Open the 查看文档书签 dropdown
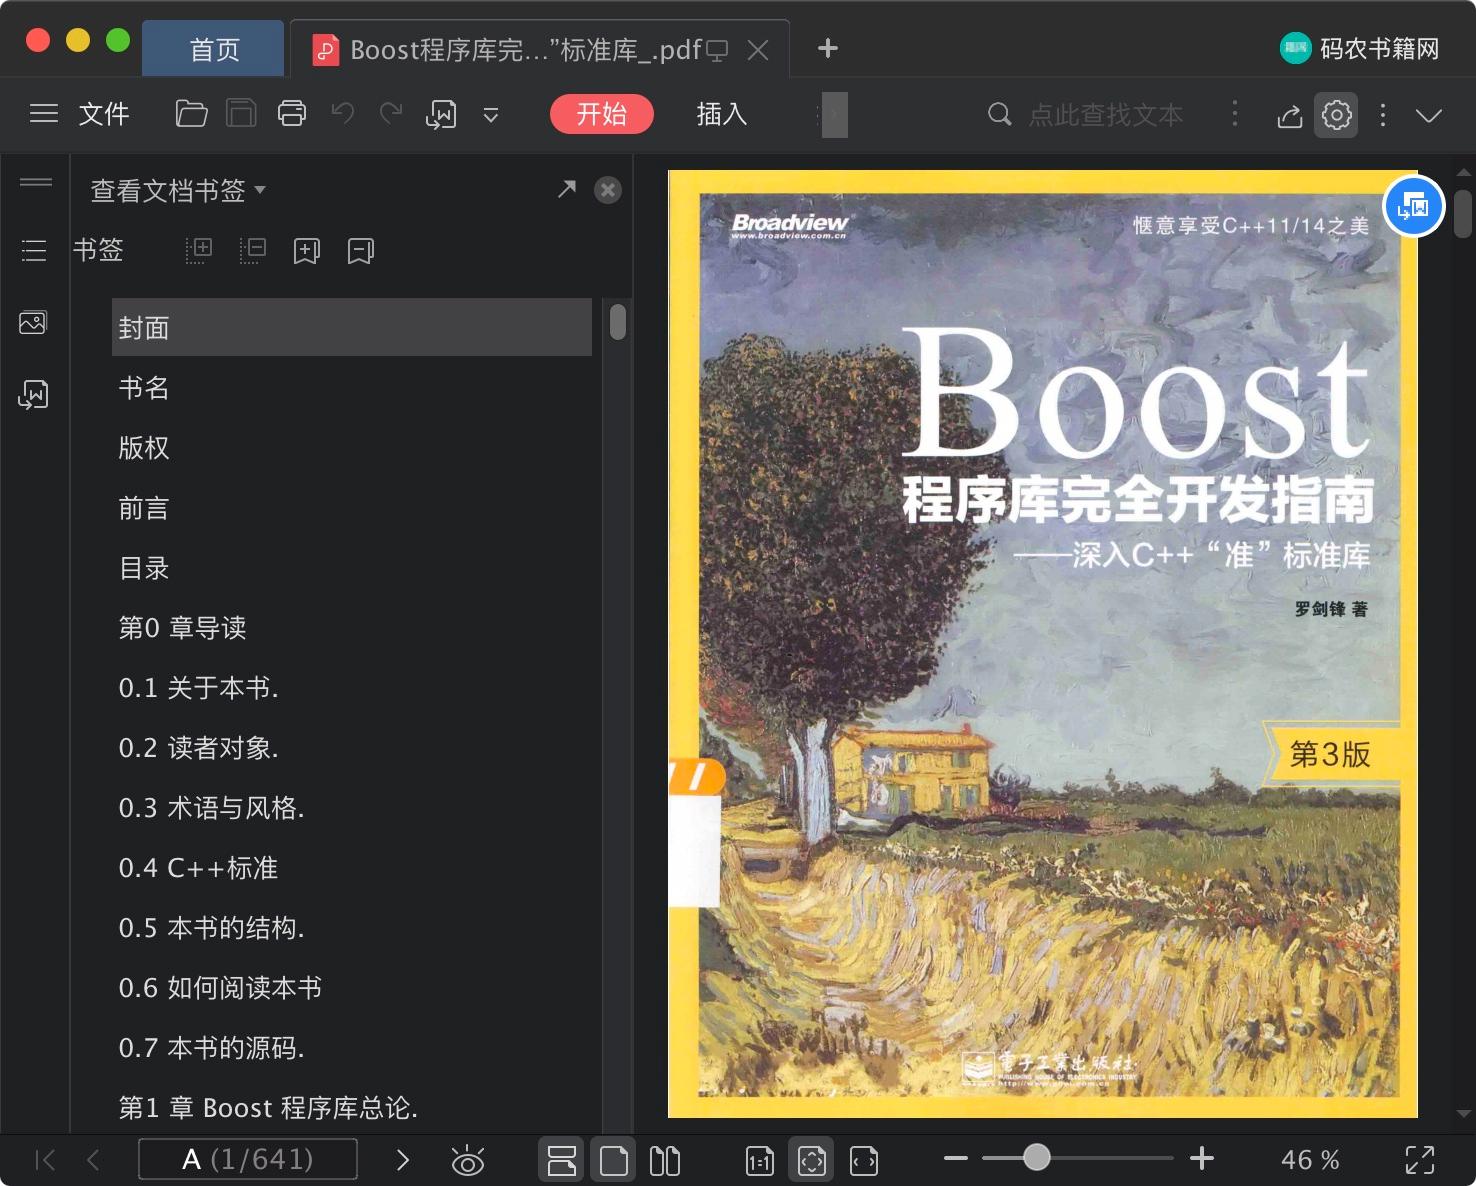This screenshot has width=1476, height=1186. click(x=178, y=190)
